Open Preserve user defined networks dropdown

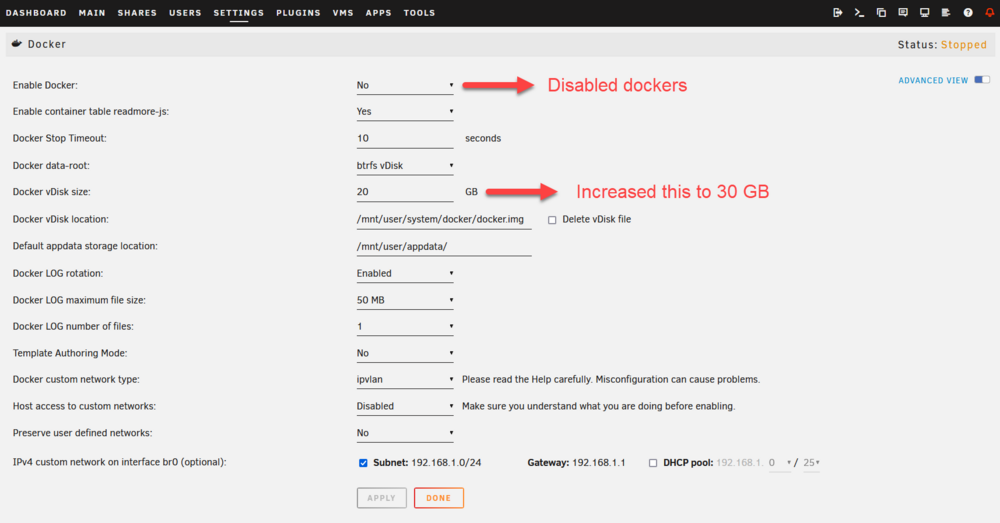coord(405,433)
